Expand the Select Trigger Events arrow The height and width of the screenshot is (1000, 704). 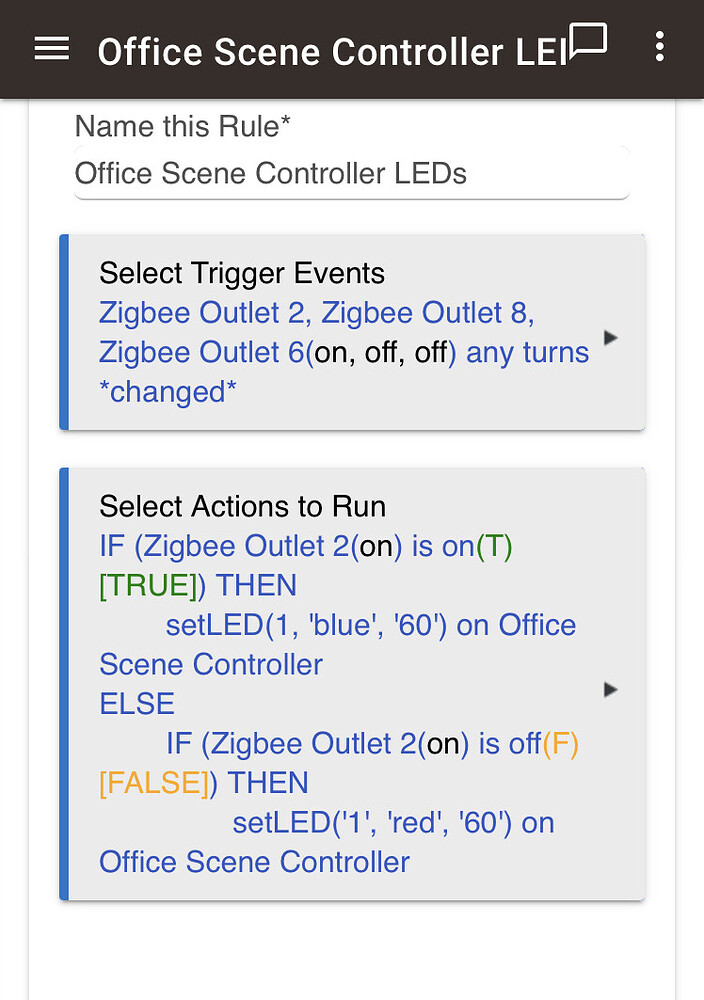tap(611, 338)
